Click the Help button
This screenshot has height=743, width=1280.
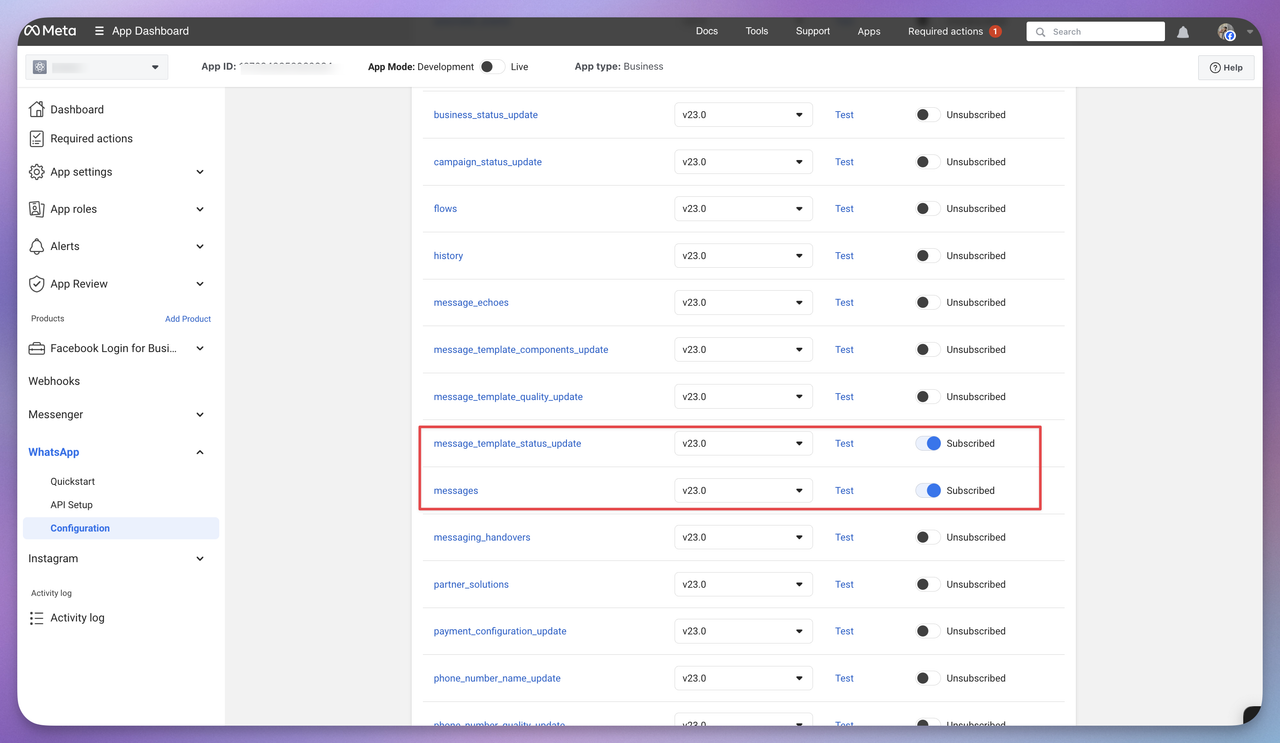(x=1226, y=67)
